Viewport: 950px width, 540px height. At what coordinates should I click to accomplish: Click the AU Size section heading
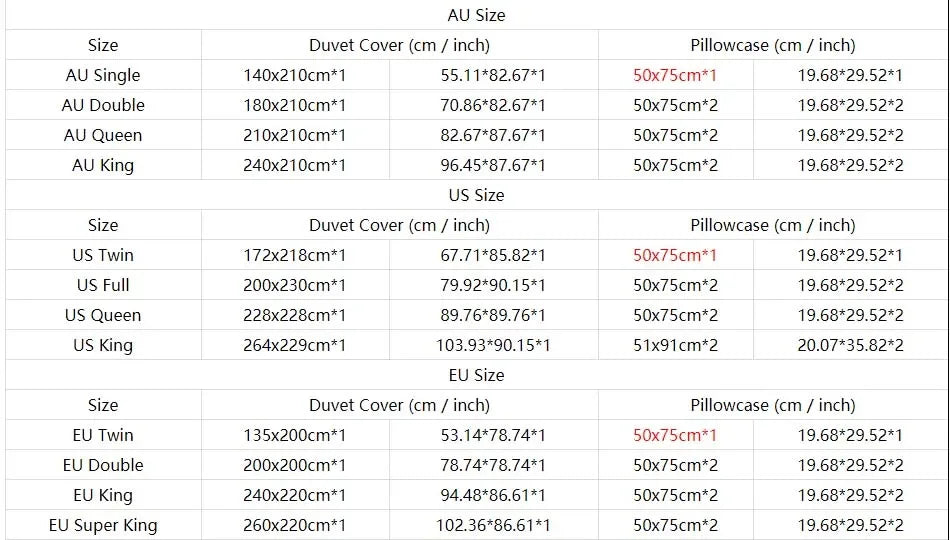point(475,15)
